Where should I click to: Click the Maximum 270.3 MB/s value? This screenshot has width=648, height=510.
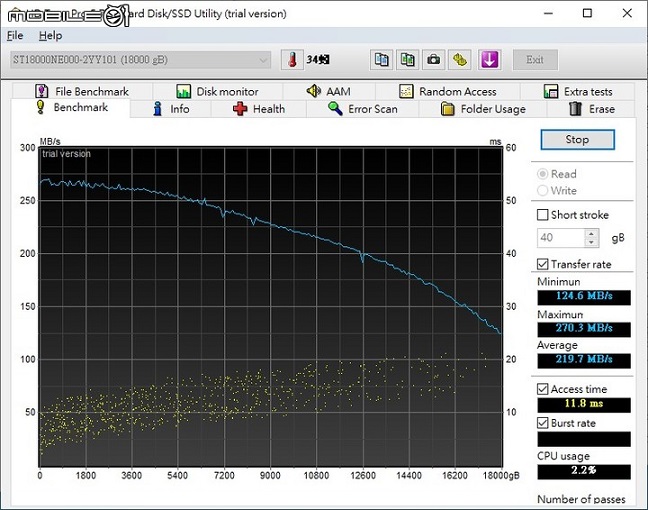coord(584,329)
